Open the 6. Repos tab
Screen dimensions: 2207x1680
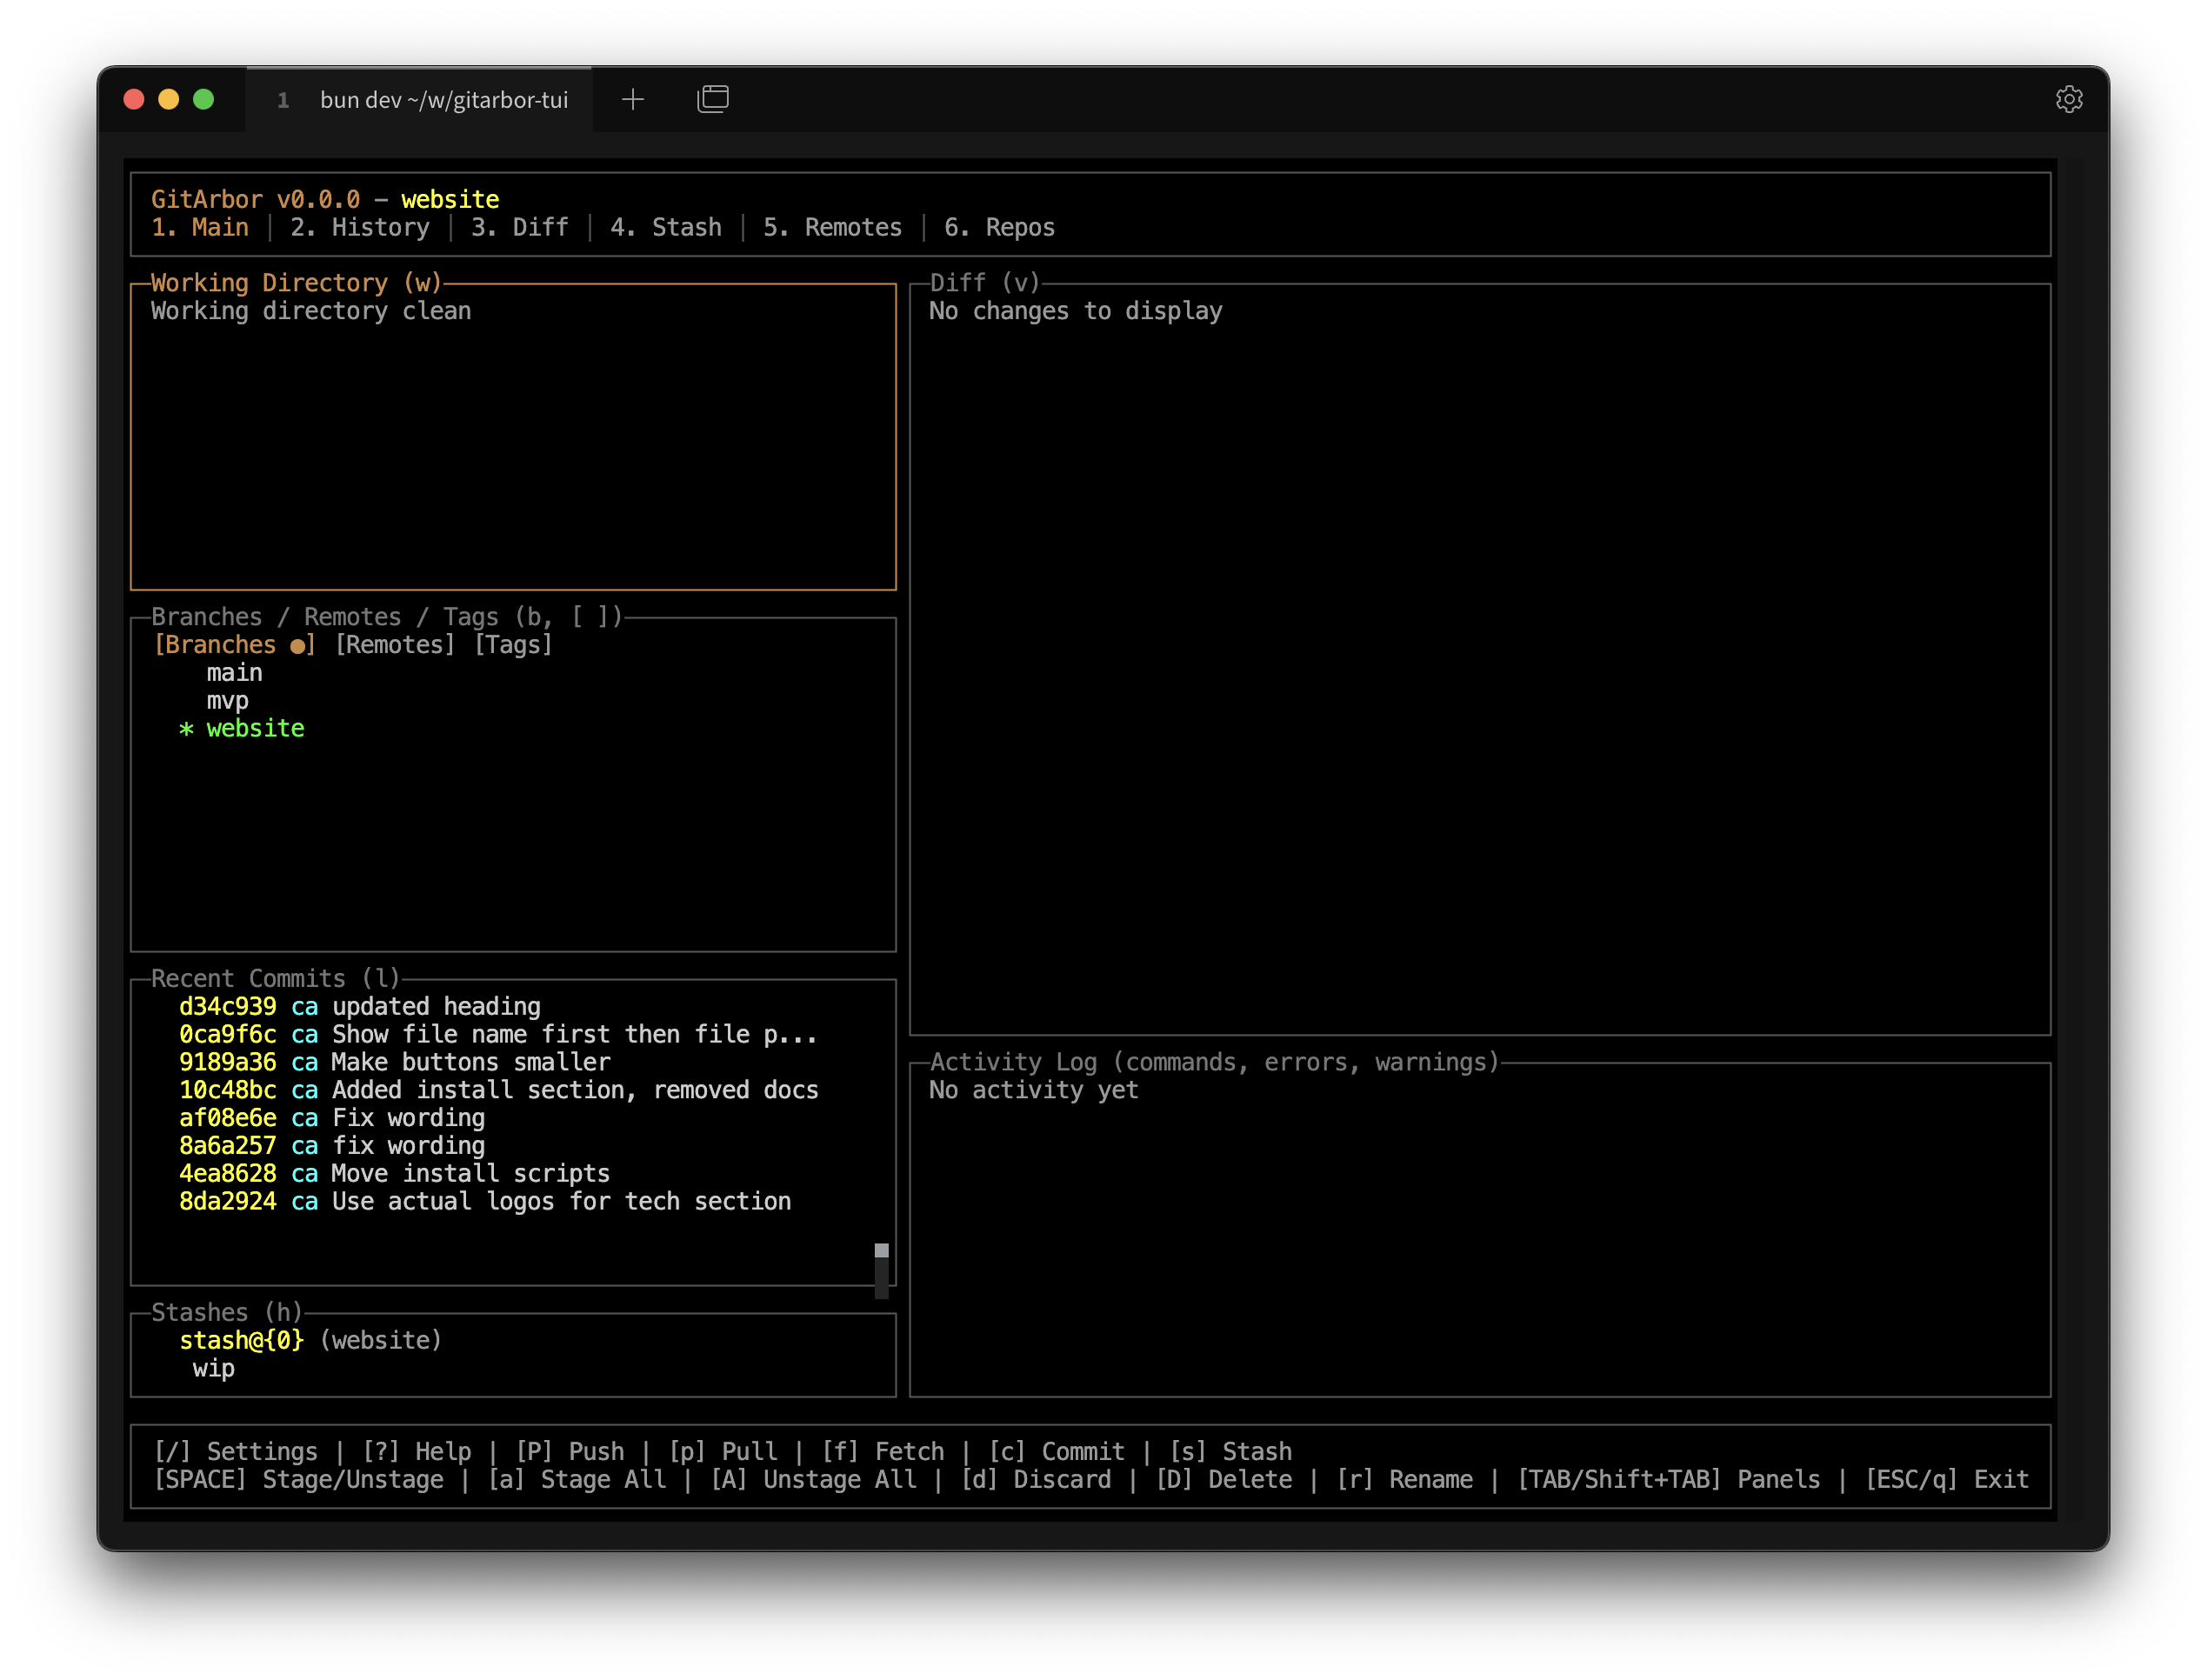[1000, 227]
